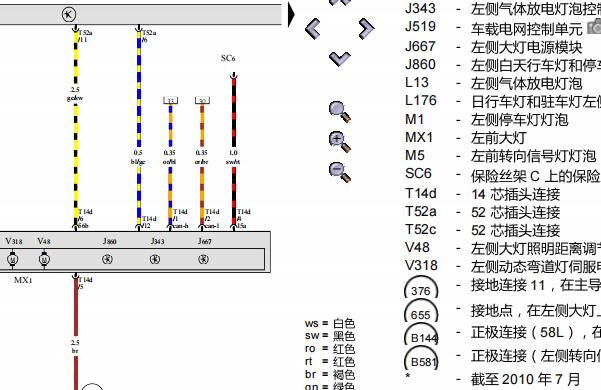Select the bl/ge 0.5 wire label

coord(138,157)
